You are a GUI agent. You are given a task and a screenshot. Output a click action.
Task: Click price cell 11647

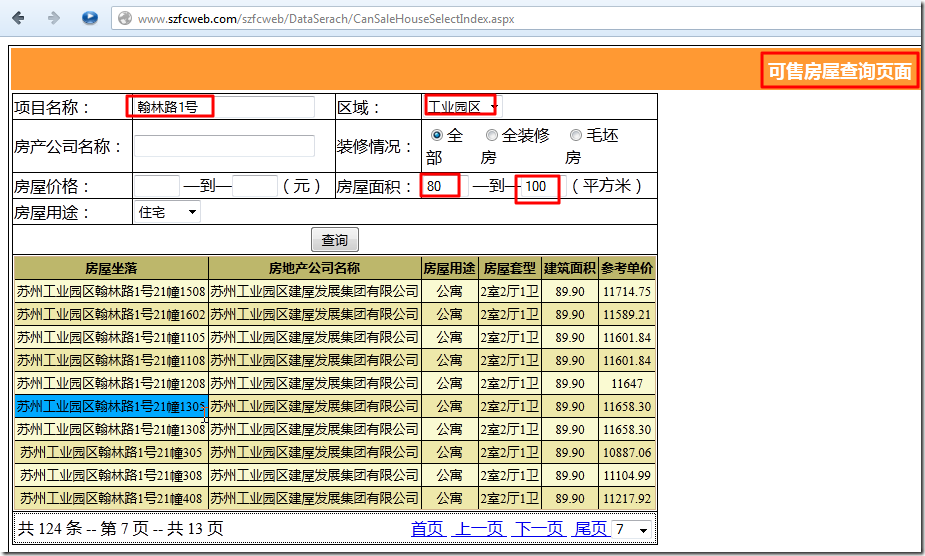click(x=627, y=384)
